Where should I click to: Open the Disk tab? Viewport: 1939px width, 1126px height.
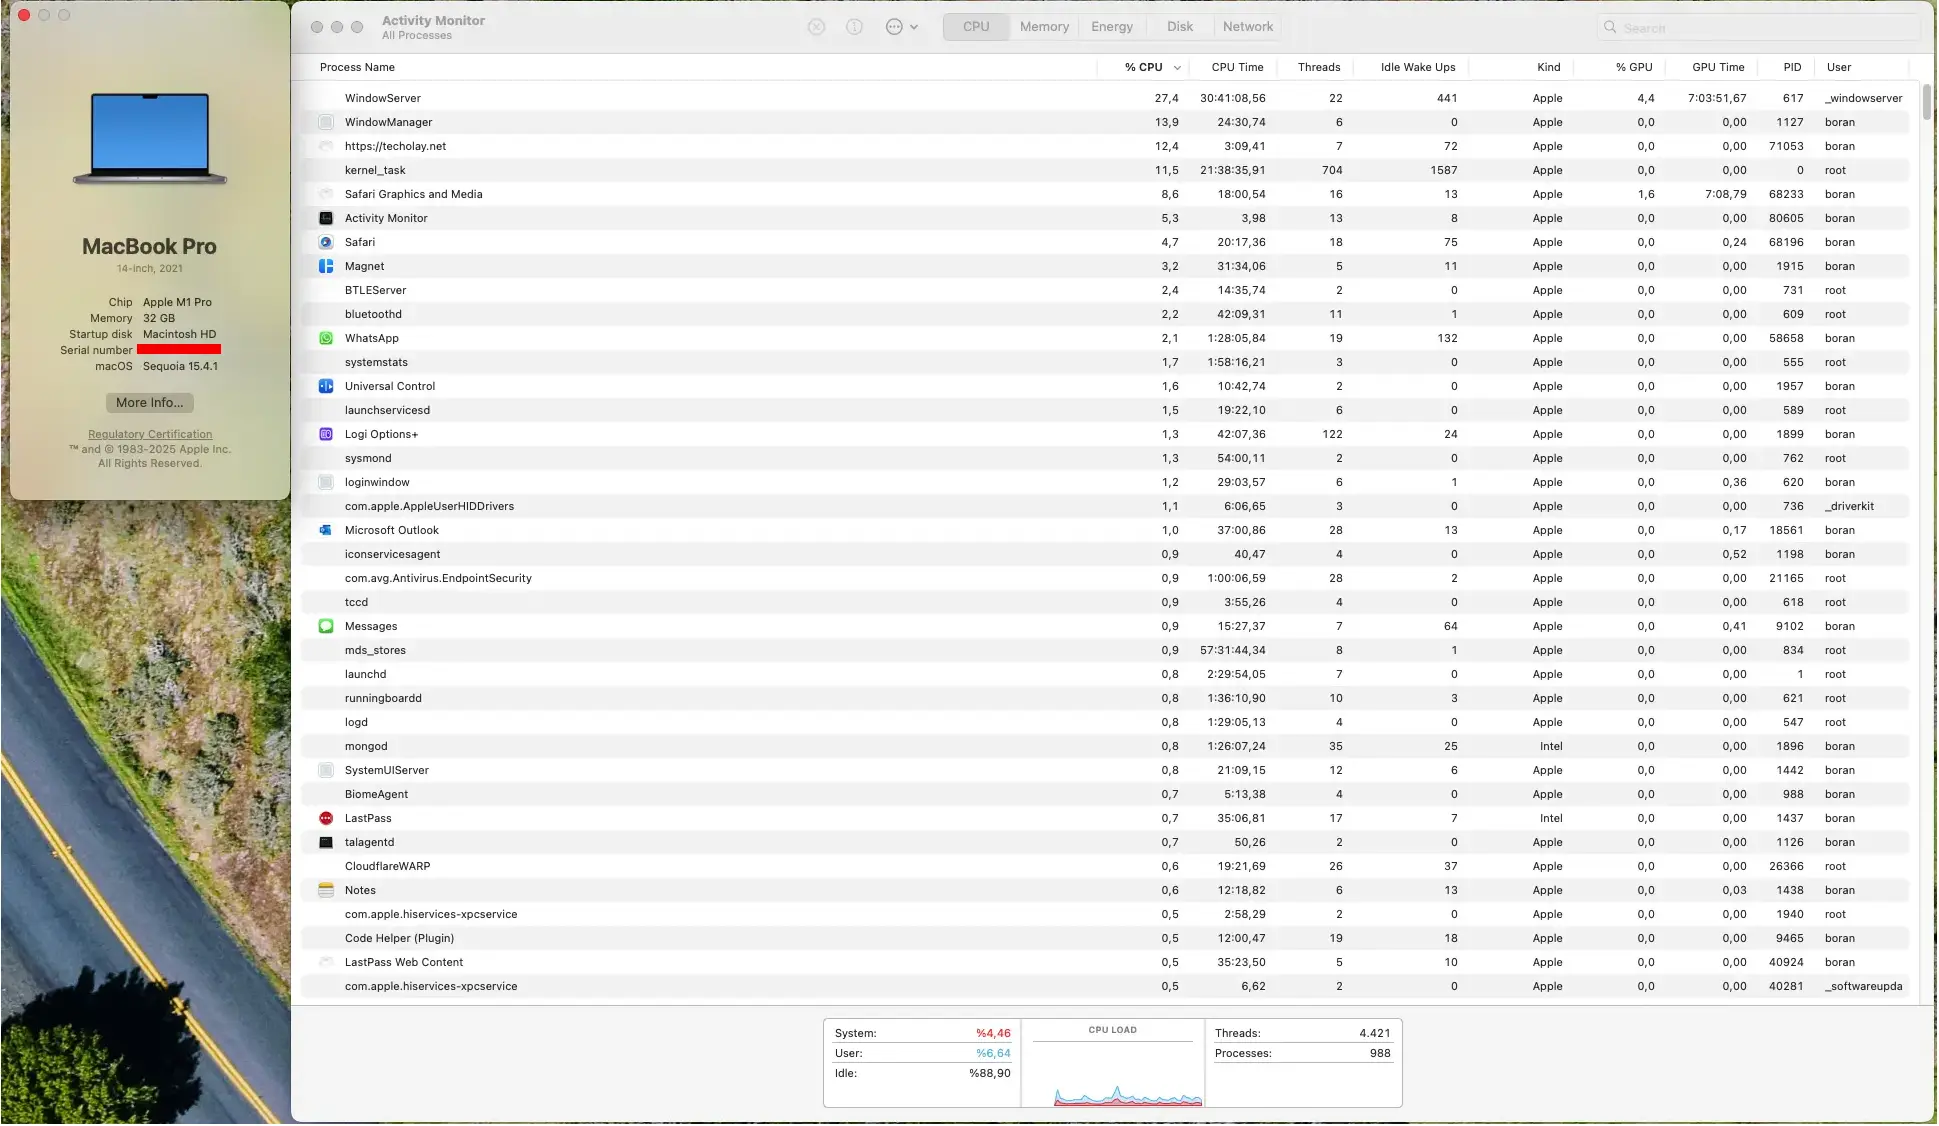tap(1180, 27)
